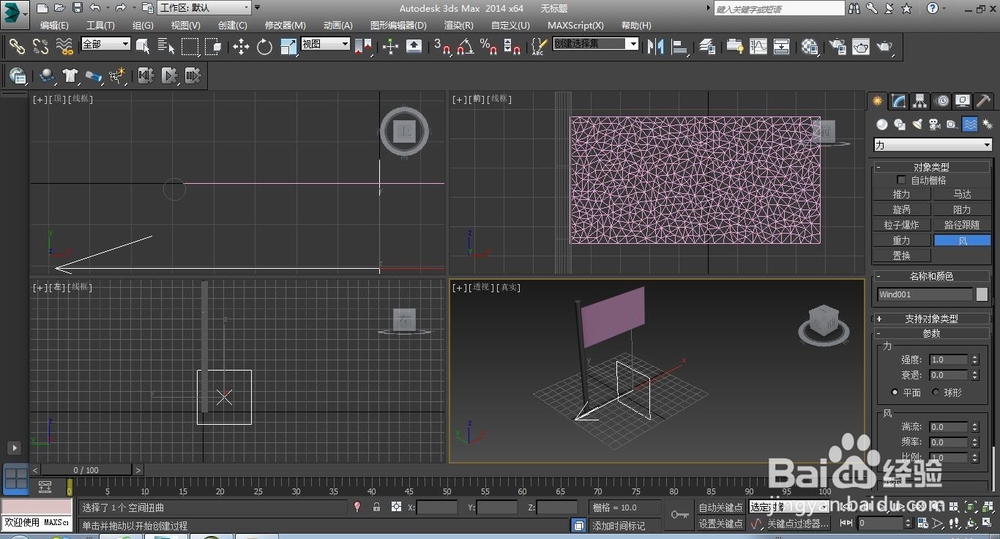1000x539 pixels.
Task: Open the 渲染(R) menu
Action: 459,25
